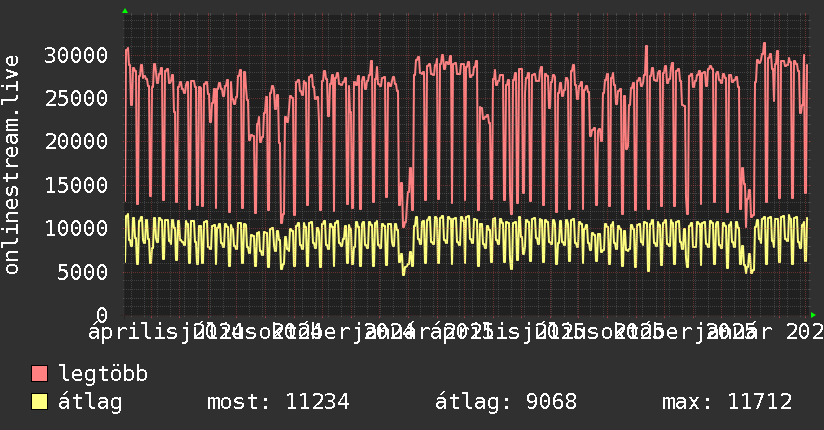This screenshot has width=824, height=430.
Task: Click the max: 11712 statistic
Action: click(x=727, y=402)
